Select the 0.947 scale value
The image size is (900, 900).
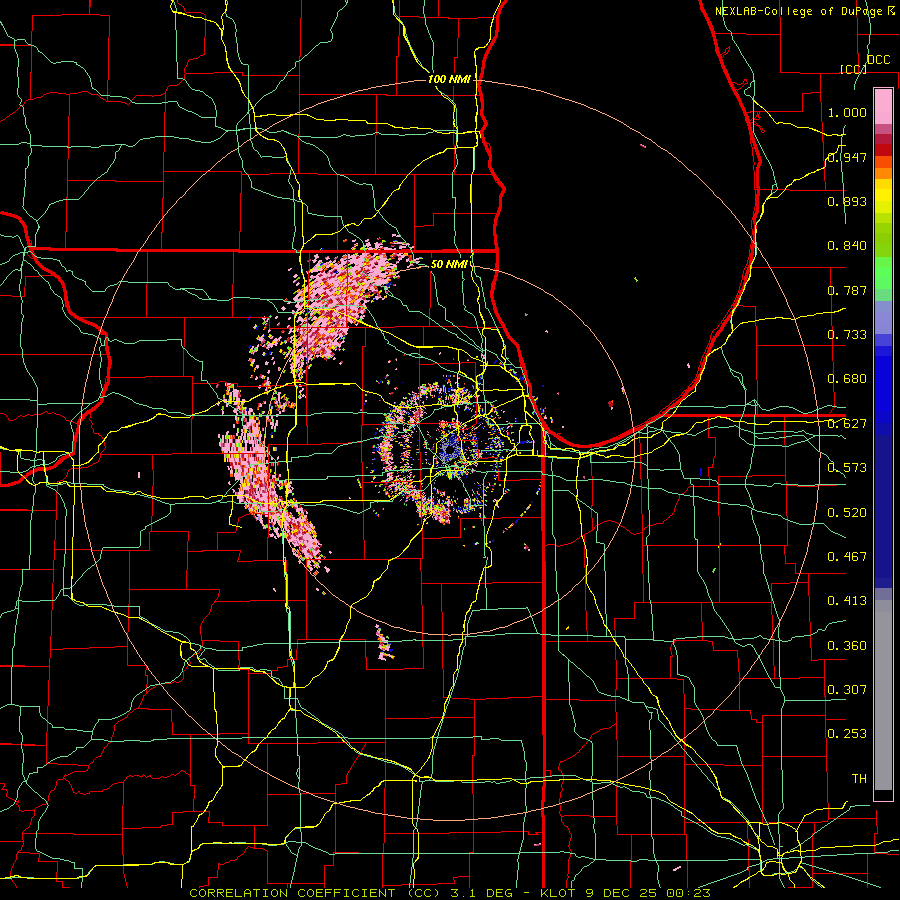[x=847, y=157]
